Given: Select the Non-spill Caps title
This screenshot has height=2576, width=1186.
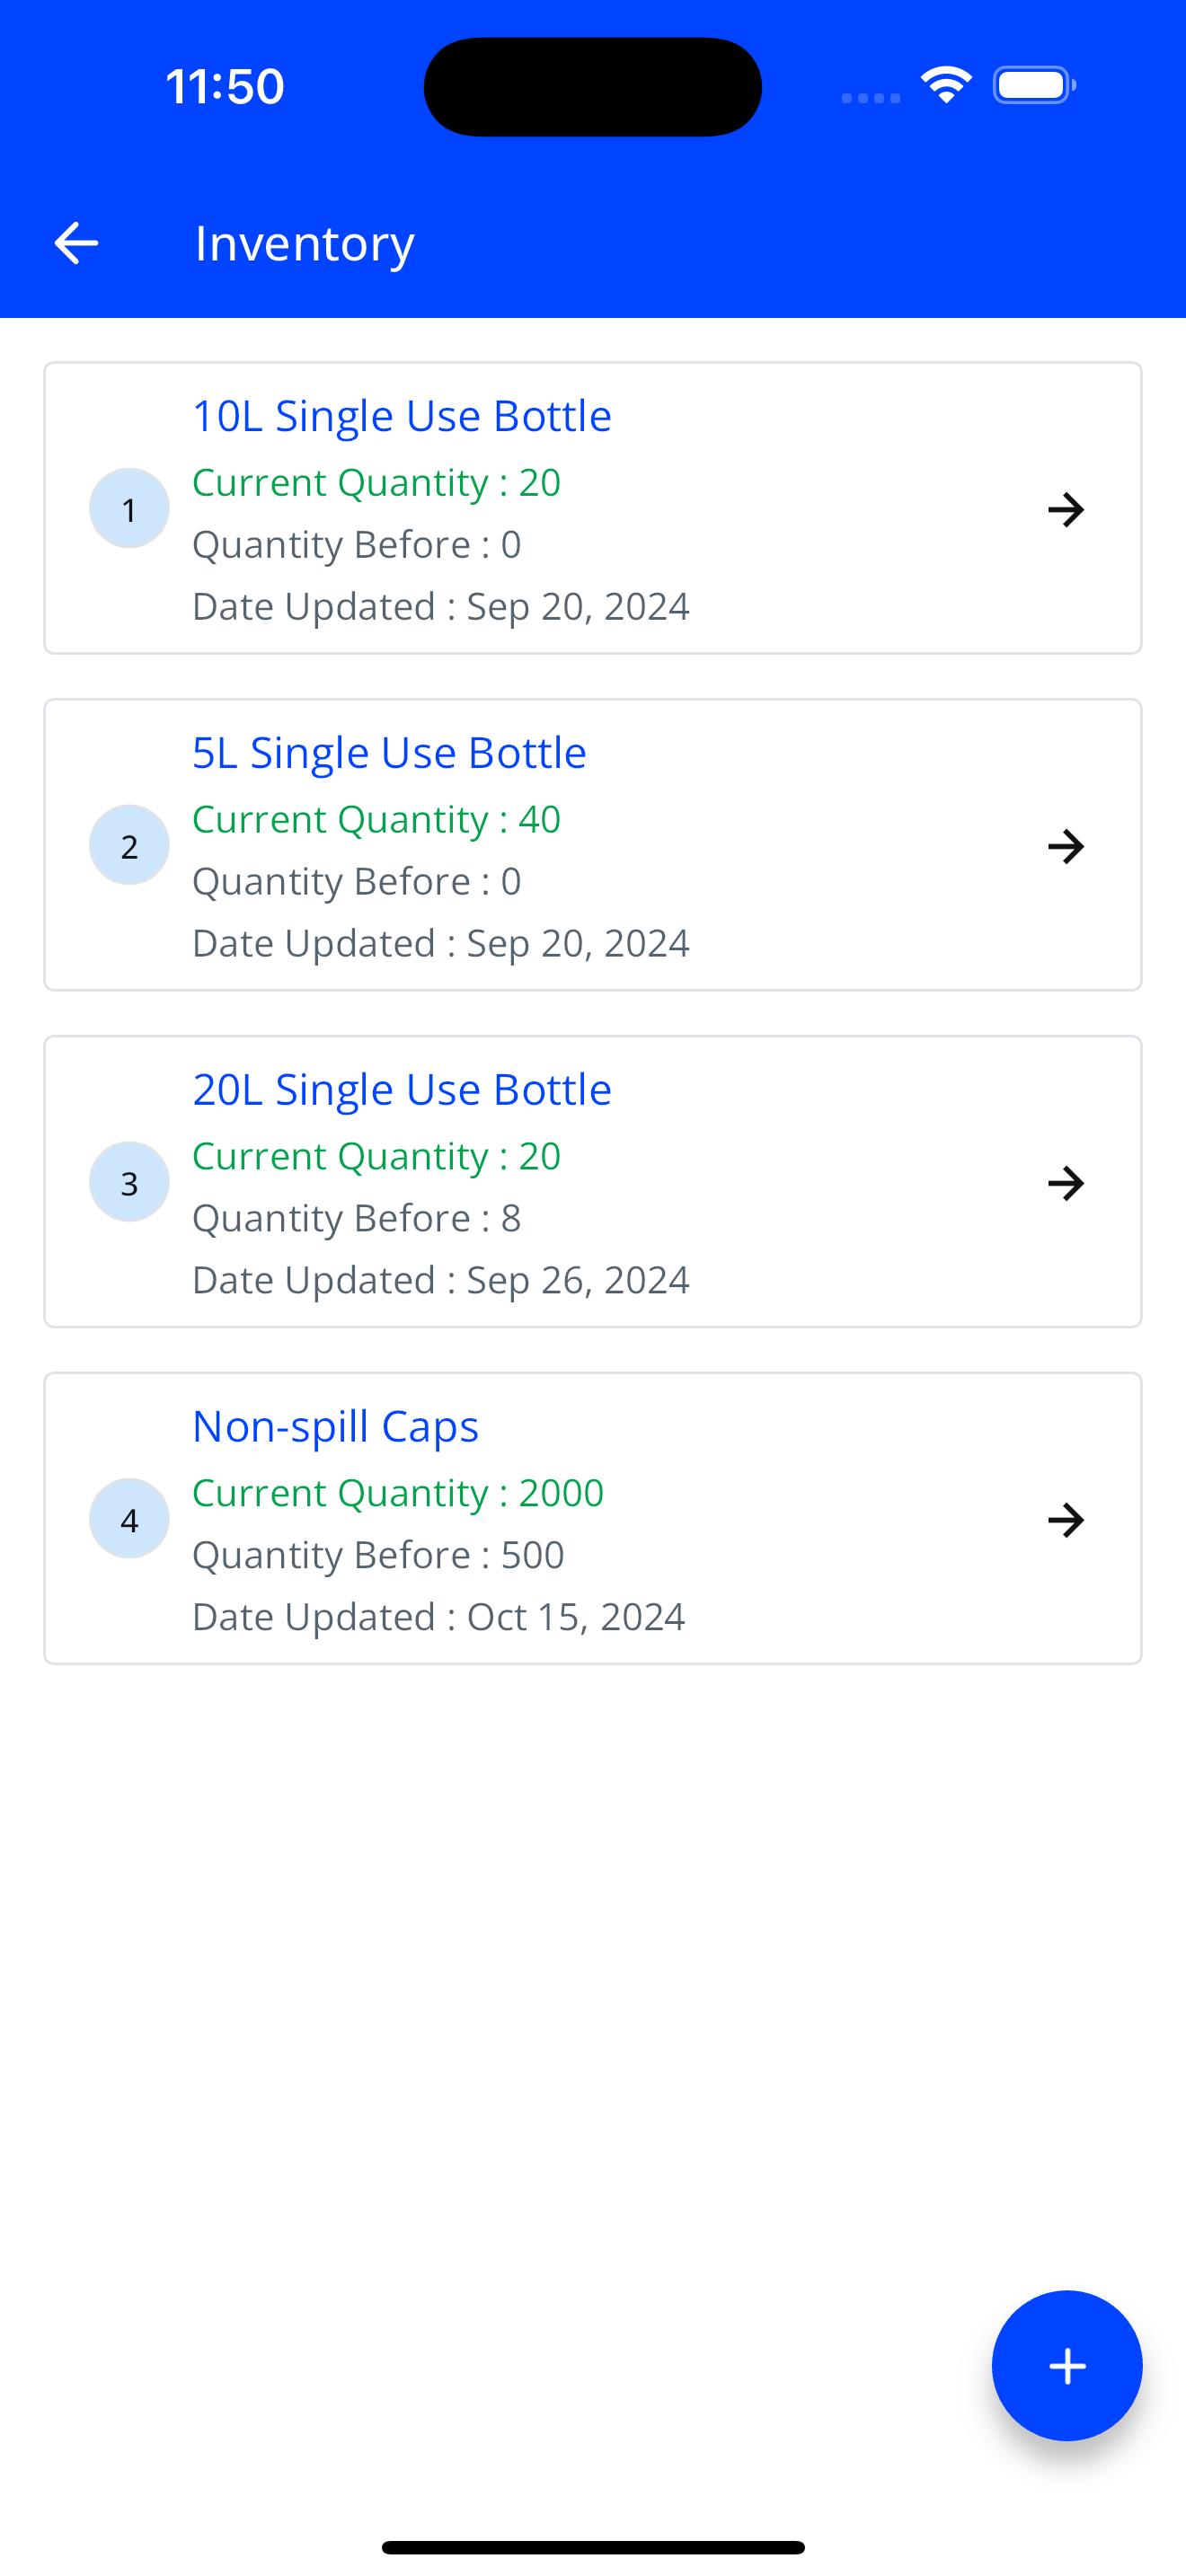Looking at the screenshot, I should (335, 1427).
